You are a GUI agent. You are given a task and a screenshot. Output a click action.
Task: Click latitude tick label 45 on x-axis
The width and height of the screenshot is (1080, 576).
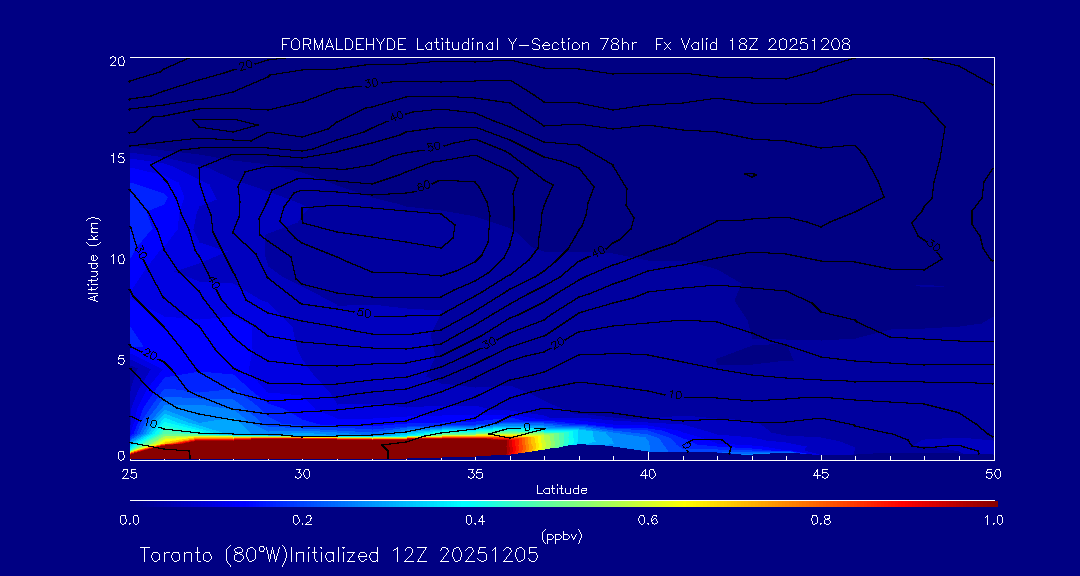[821, 472]
